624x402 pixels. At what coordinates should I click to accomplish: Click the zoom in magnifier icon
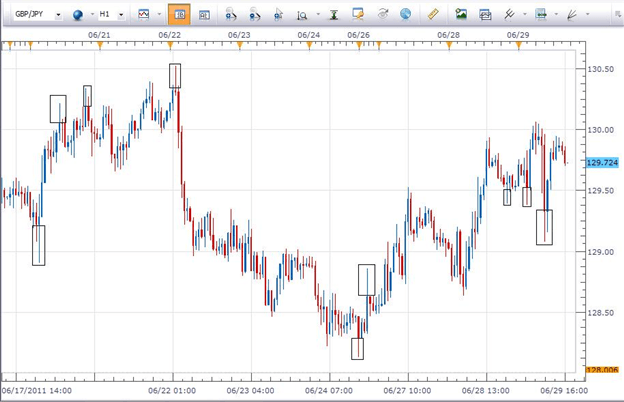[x=230, y=15]
